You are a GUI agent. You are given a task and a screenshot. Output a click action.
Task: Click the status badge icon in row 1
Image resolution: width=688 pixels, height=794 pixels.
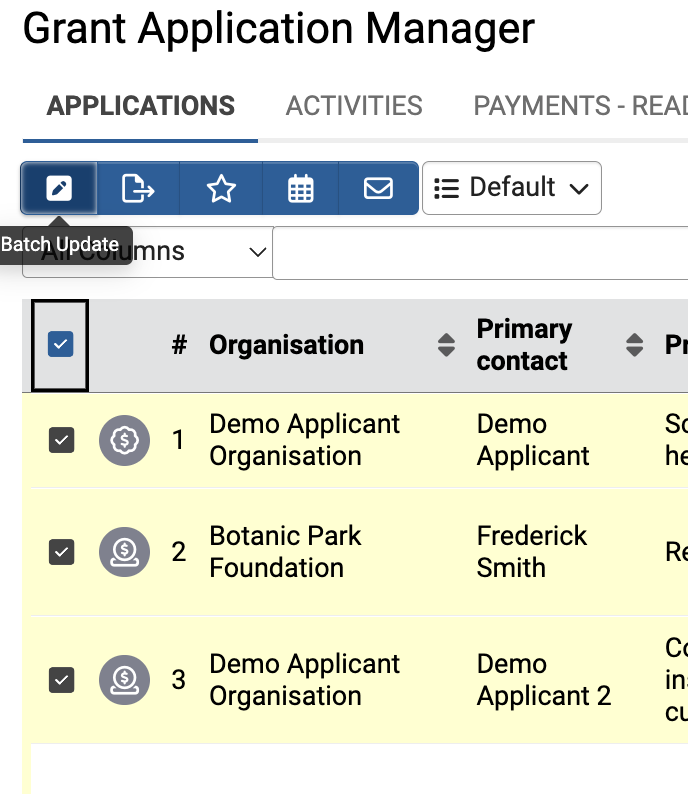point(124,440)
